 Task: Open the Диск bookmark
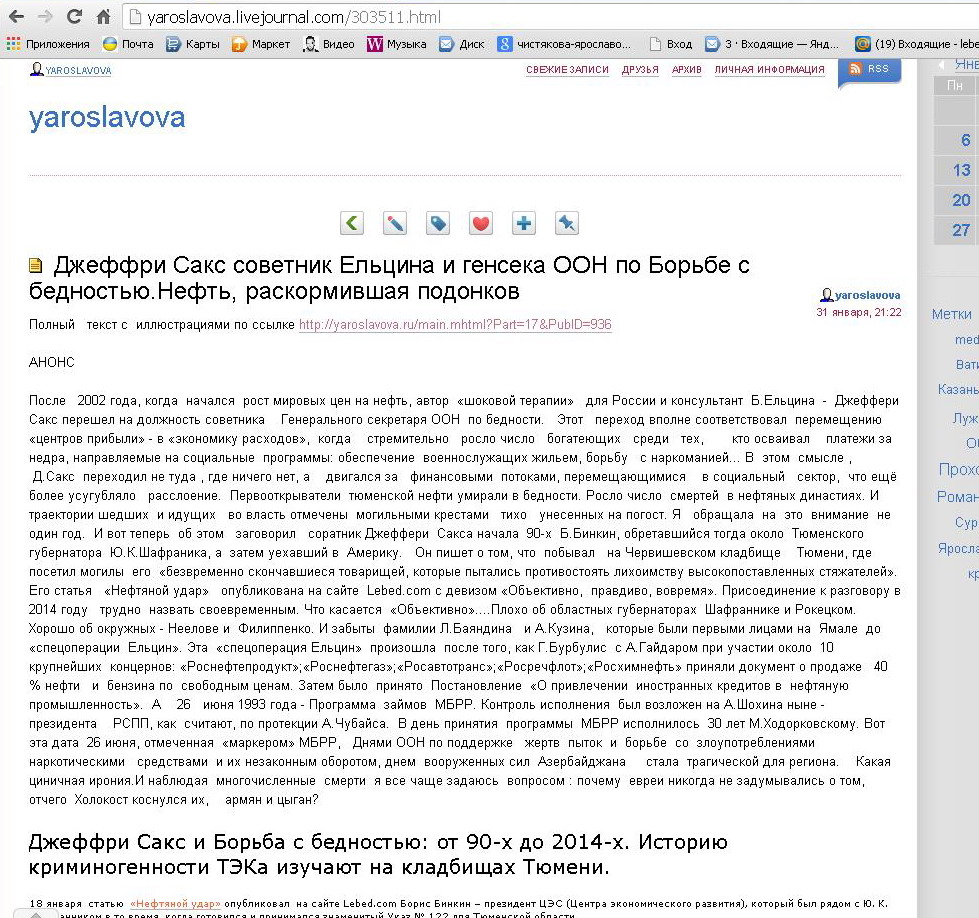pos(462,44)
